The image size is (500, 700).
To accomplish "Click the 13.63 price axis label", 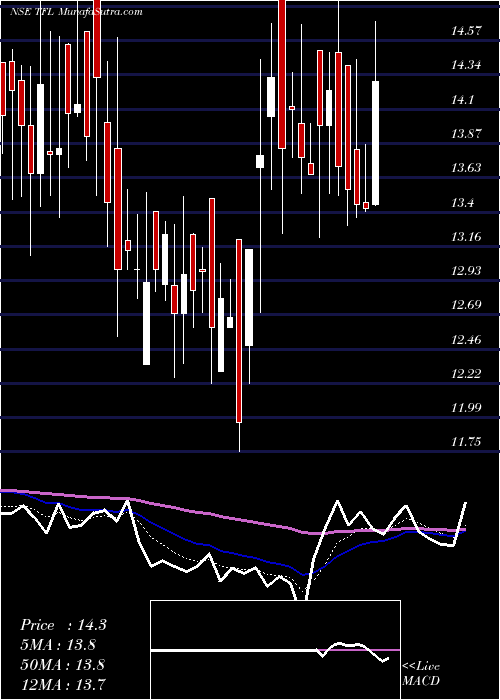I will tap(466, 168).
